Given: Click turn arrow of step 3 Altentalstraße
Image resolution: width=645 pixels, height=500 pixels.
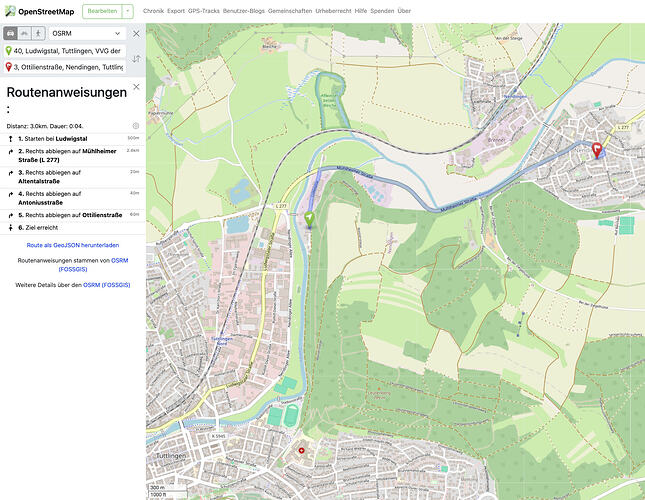Looking at the screenshot, I should 11,173.
